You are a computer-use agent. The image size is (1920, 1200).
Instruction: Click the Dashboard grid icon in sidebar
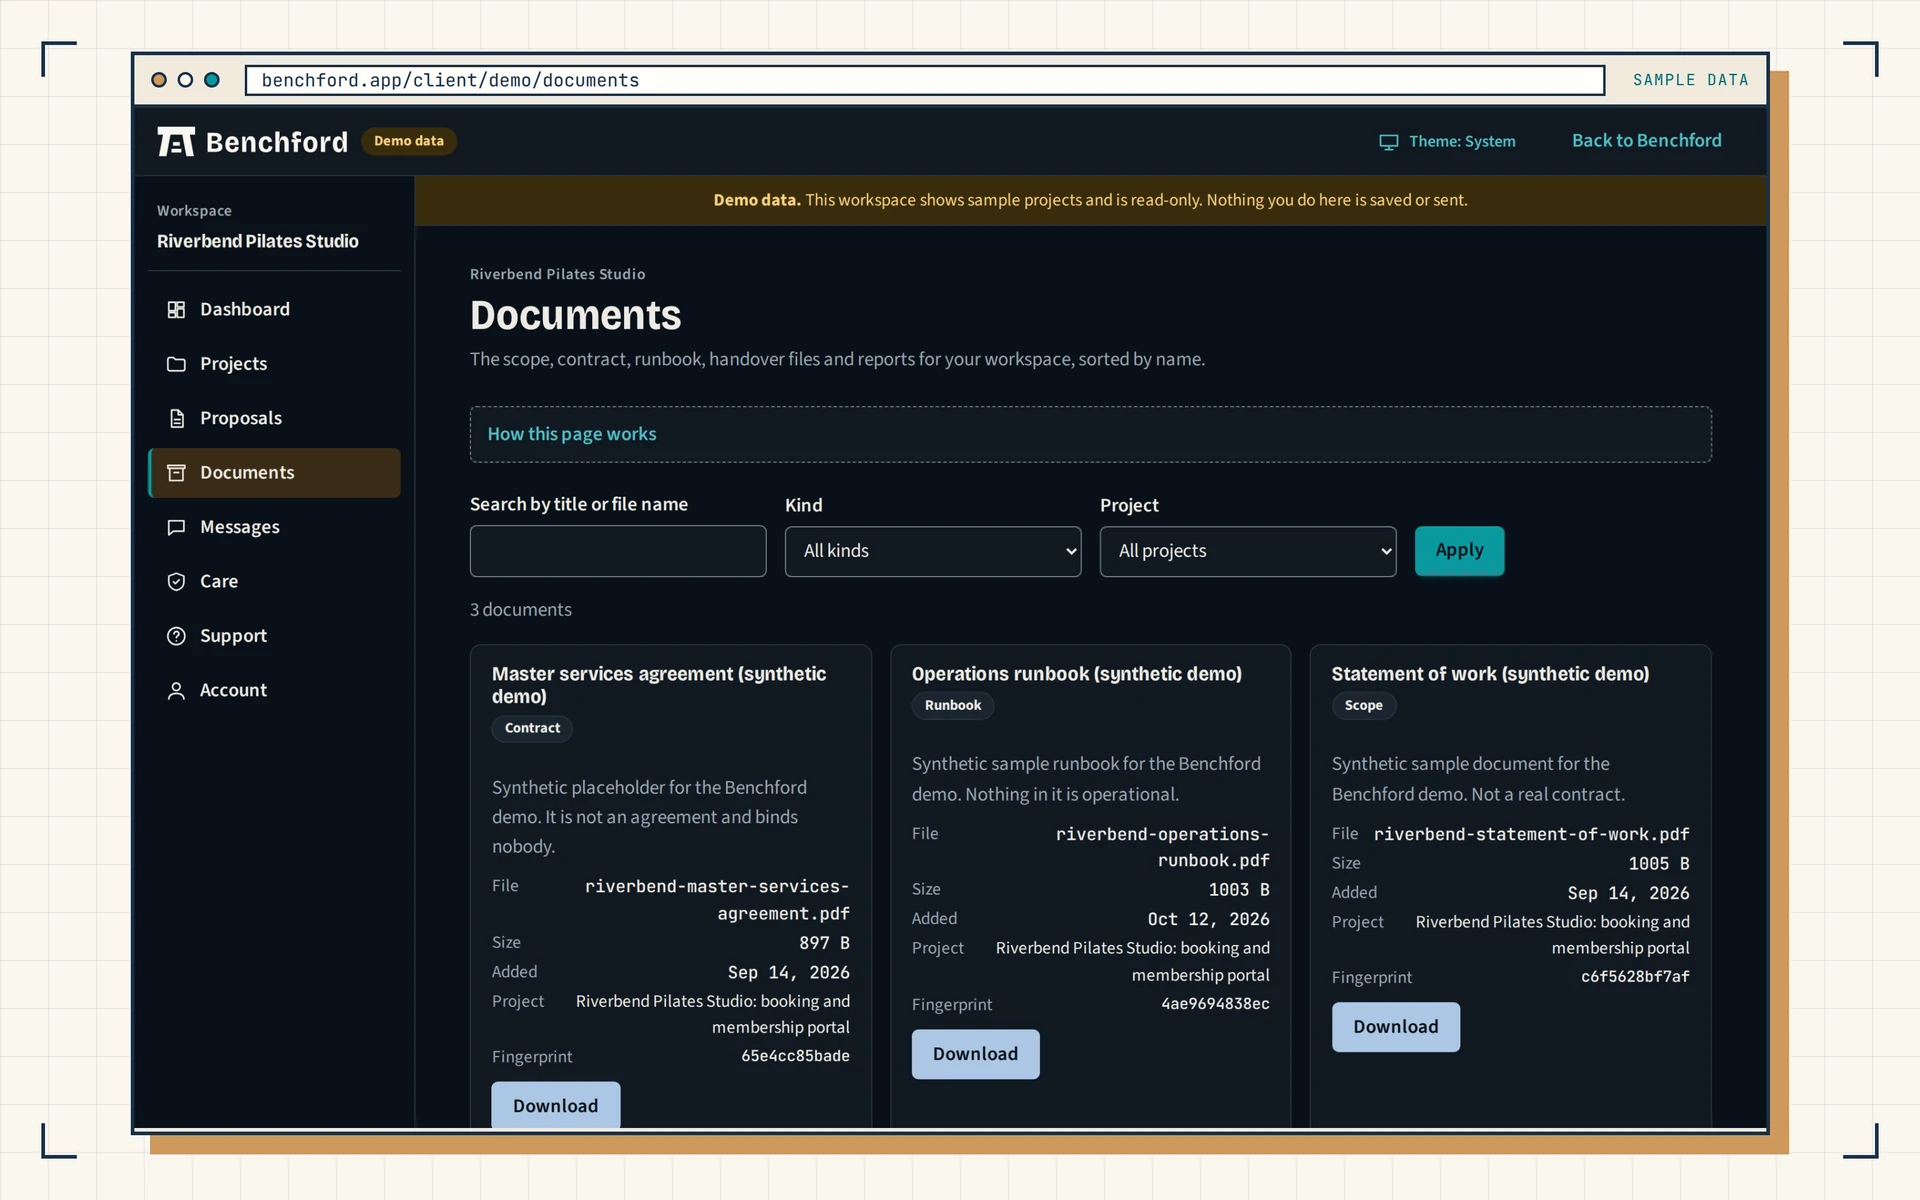176,310
